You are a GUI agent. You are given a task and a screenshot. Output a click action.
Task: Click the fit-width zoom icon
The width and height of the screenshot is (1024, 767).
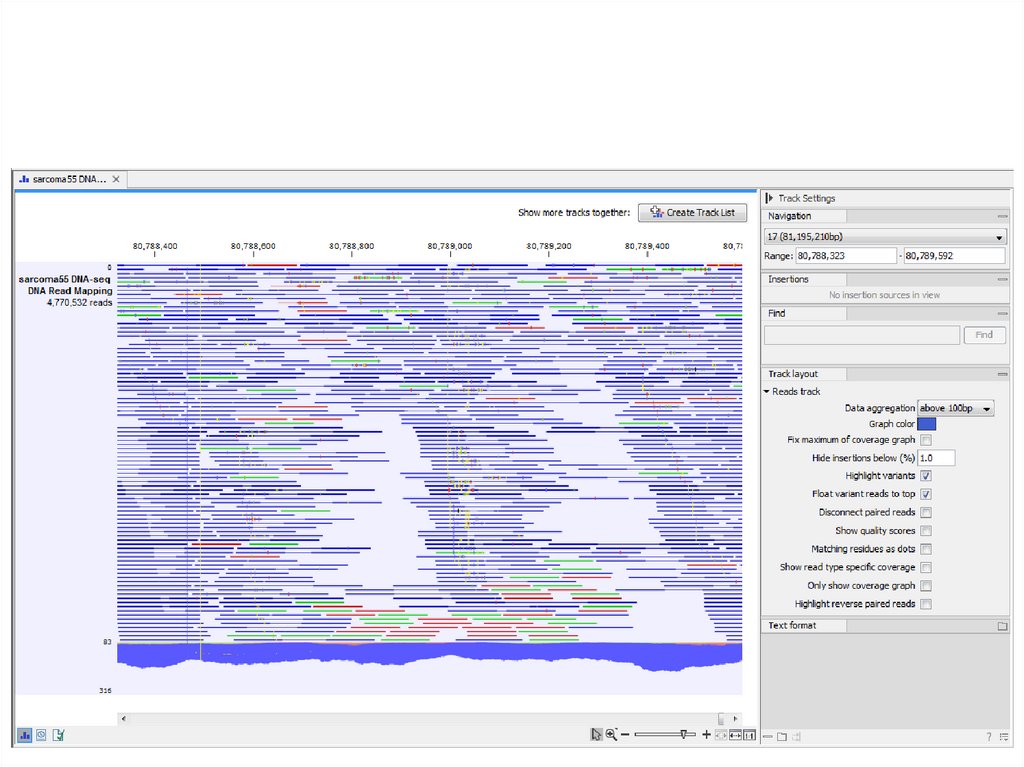pos(735,735)
